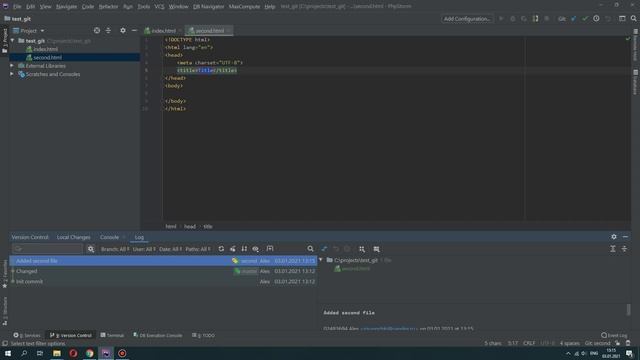Viewport: 640px width, 360px height.
Task: Open Services tool window
Action: pos(27,335)
